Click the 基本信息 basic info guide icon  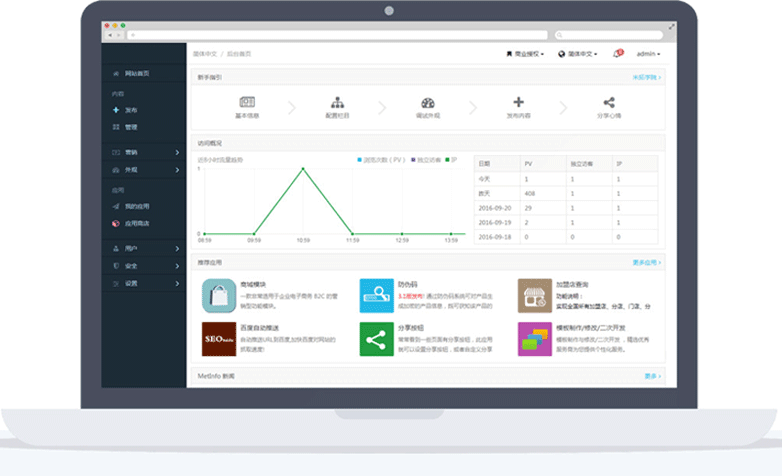247,102
